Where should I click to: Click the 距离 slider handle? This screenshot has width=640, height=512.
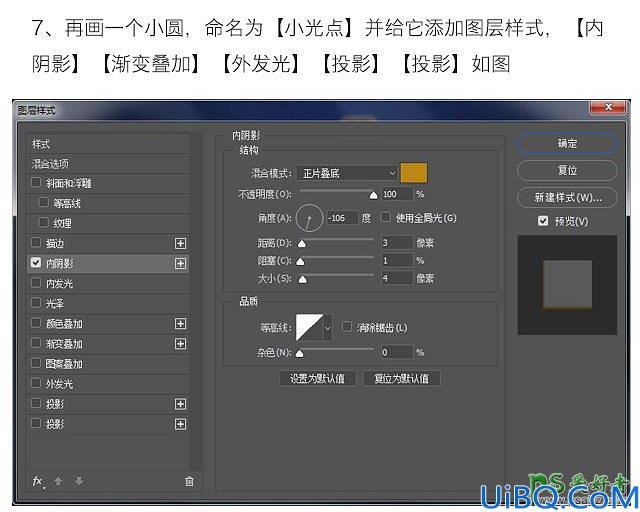(x=302, y=244)
